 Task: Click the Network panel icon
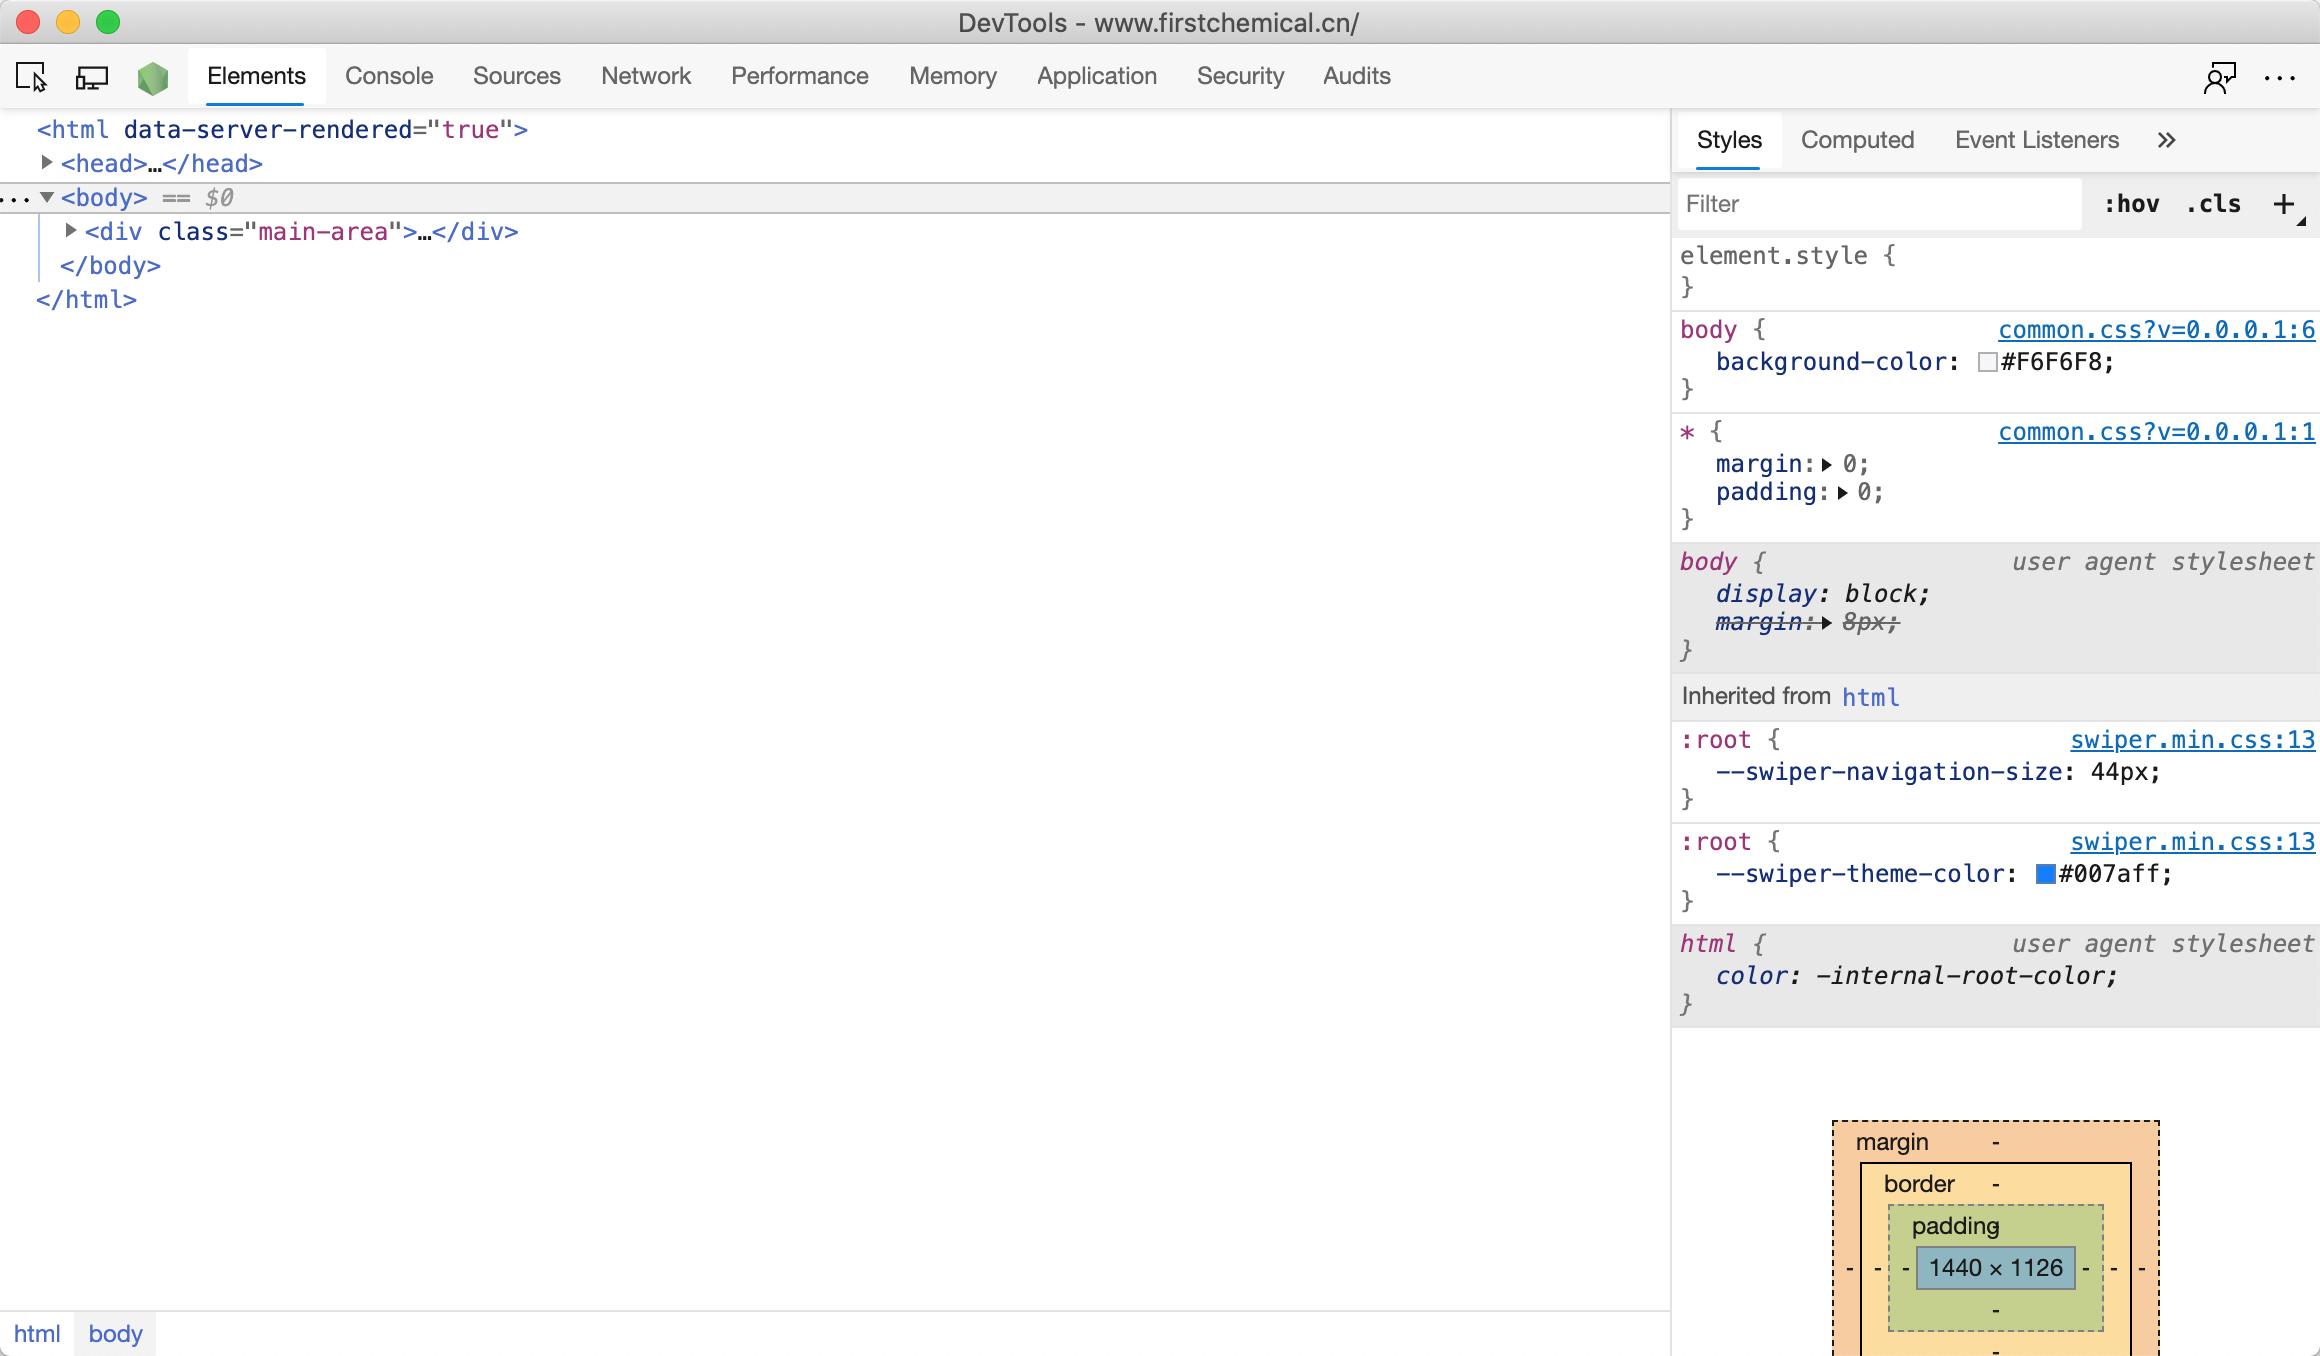(x=645, y=76)
